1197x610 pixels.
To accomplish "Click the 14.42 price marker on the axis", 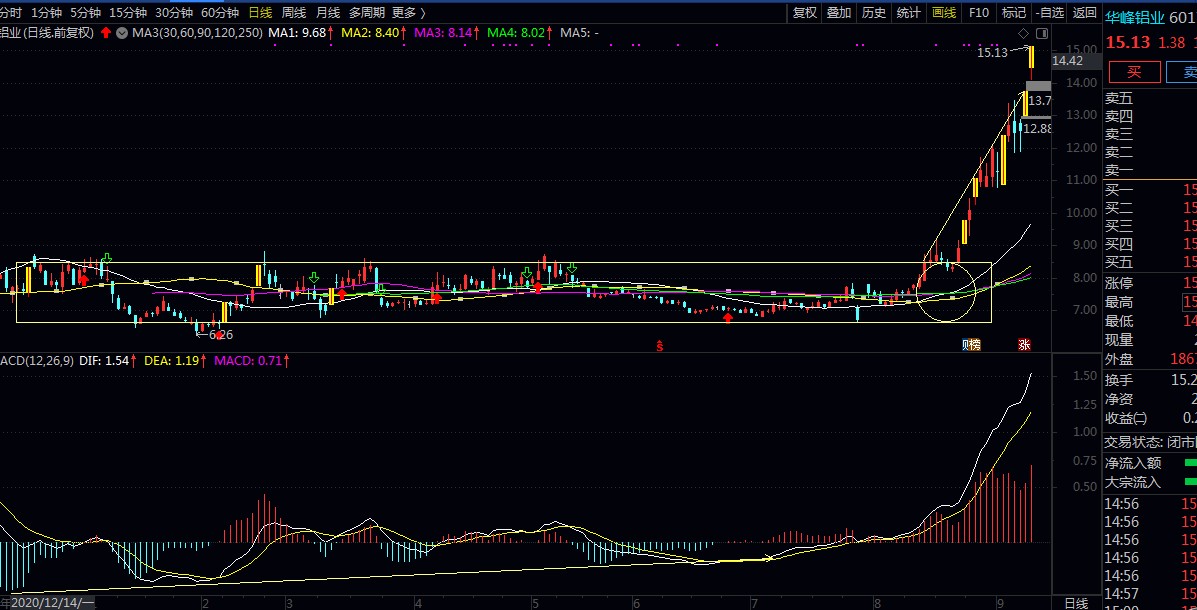I will click(x=1068, y=61).
